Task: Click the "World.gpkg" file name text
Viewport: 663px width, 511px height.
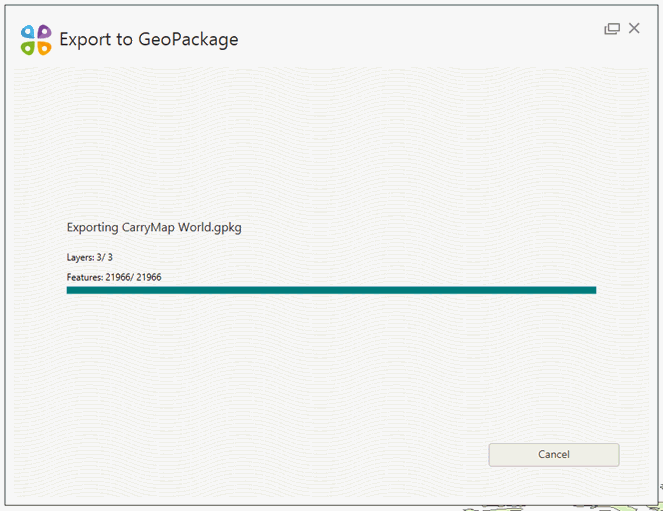Action: pos(210,227)
